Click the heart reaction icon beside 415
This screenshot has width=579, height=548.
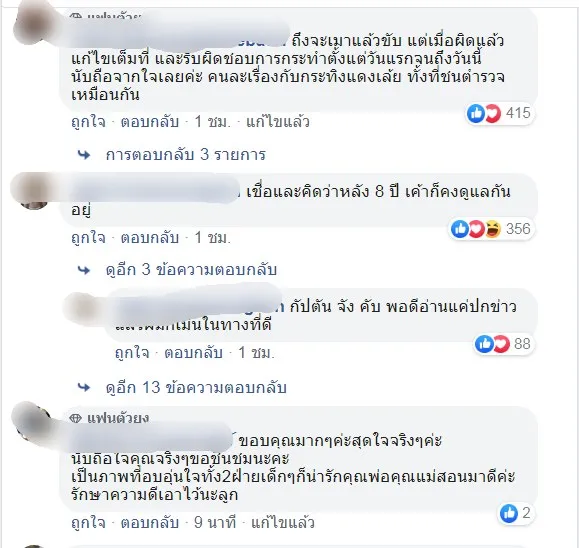pos(493,113)
